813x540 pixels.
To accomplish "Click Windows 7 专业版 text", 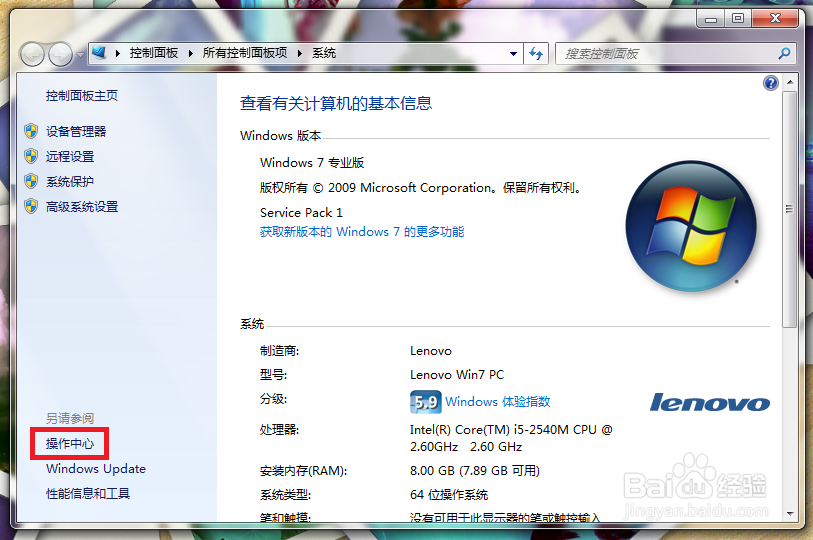I will (312, 162).
